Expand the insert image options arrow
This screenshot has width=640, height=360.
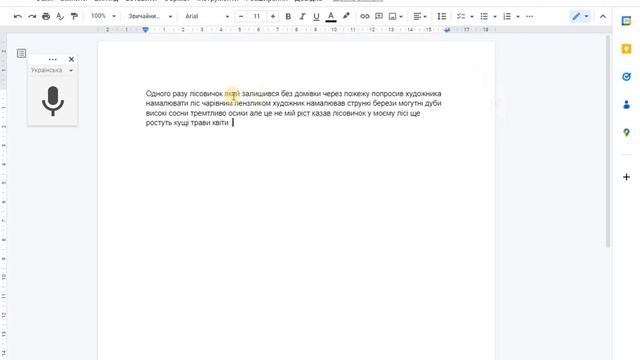pos(401,16)
